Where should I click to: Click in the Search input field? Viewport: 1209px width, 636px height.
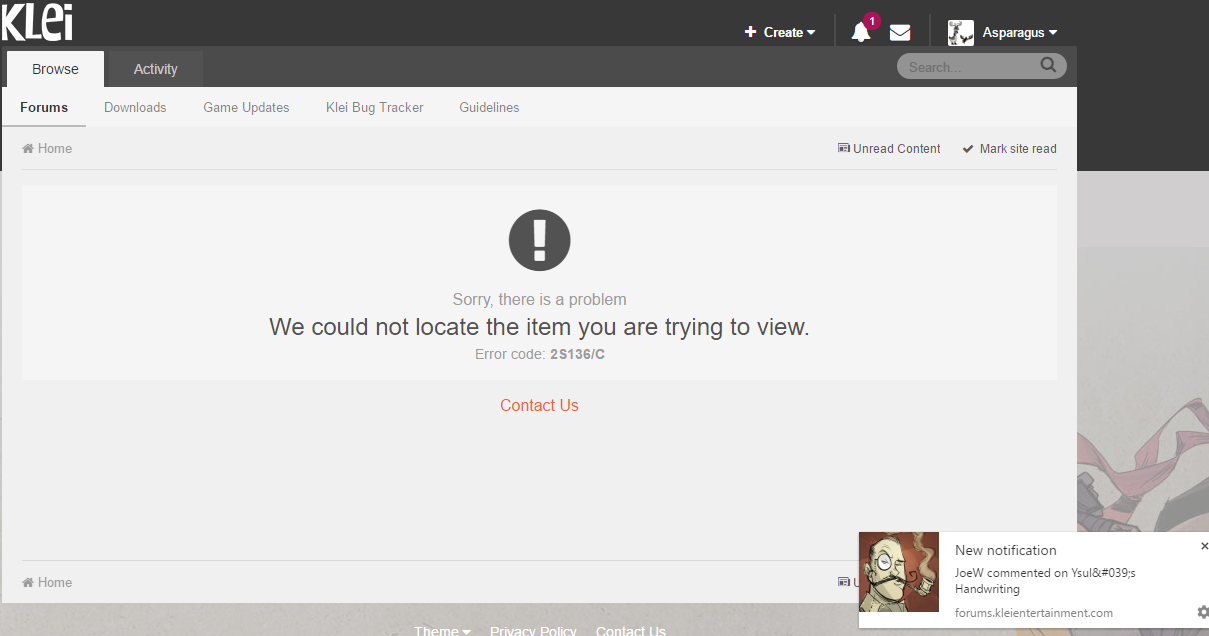pyautogui.click(x=965, y=67)
